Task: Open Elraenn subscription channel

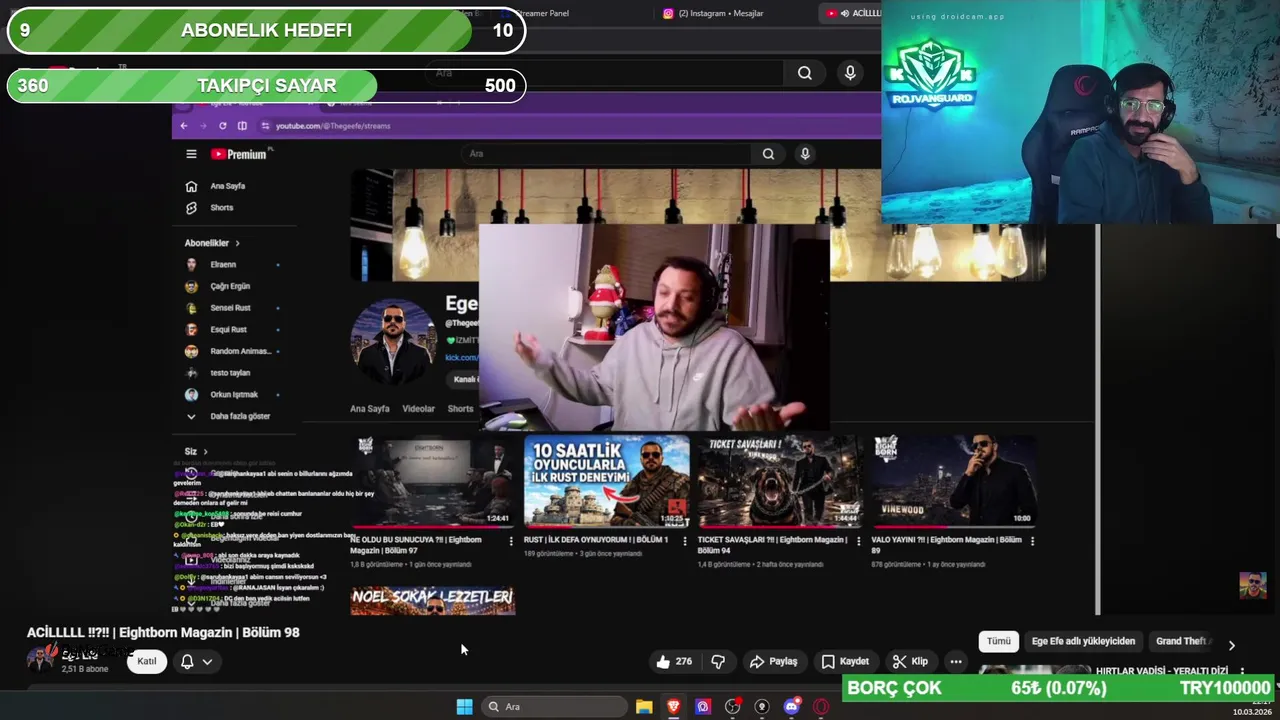Action: tap(223, 265)
